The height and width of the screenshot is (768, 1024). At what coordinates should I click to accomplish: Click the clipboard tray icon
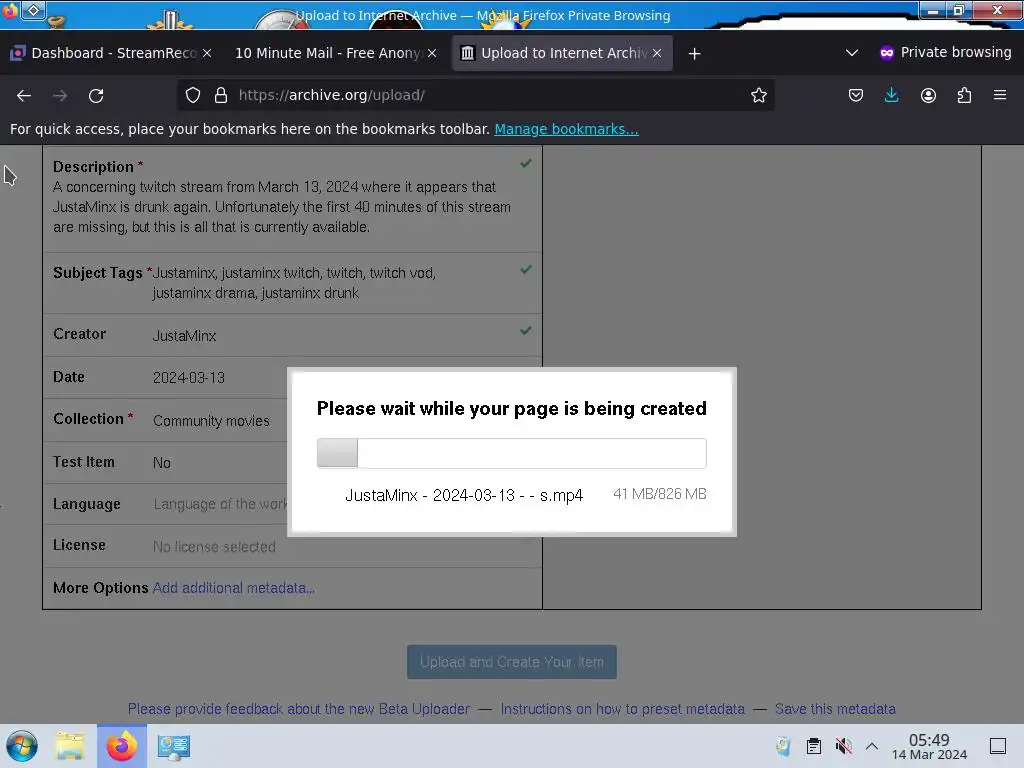(814, 746)
